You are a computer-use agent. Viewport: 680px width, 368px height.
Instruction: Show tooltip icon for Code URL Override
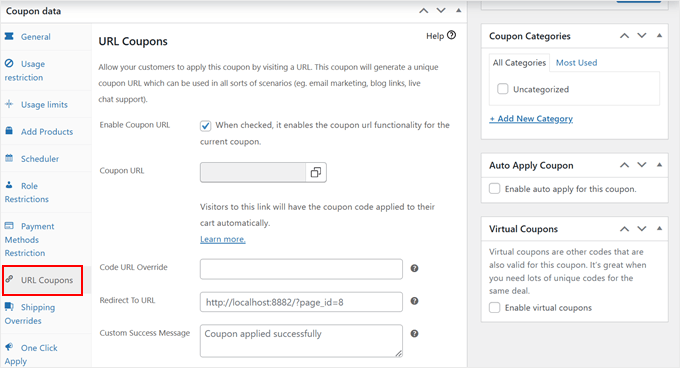415,268
